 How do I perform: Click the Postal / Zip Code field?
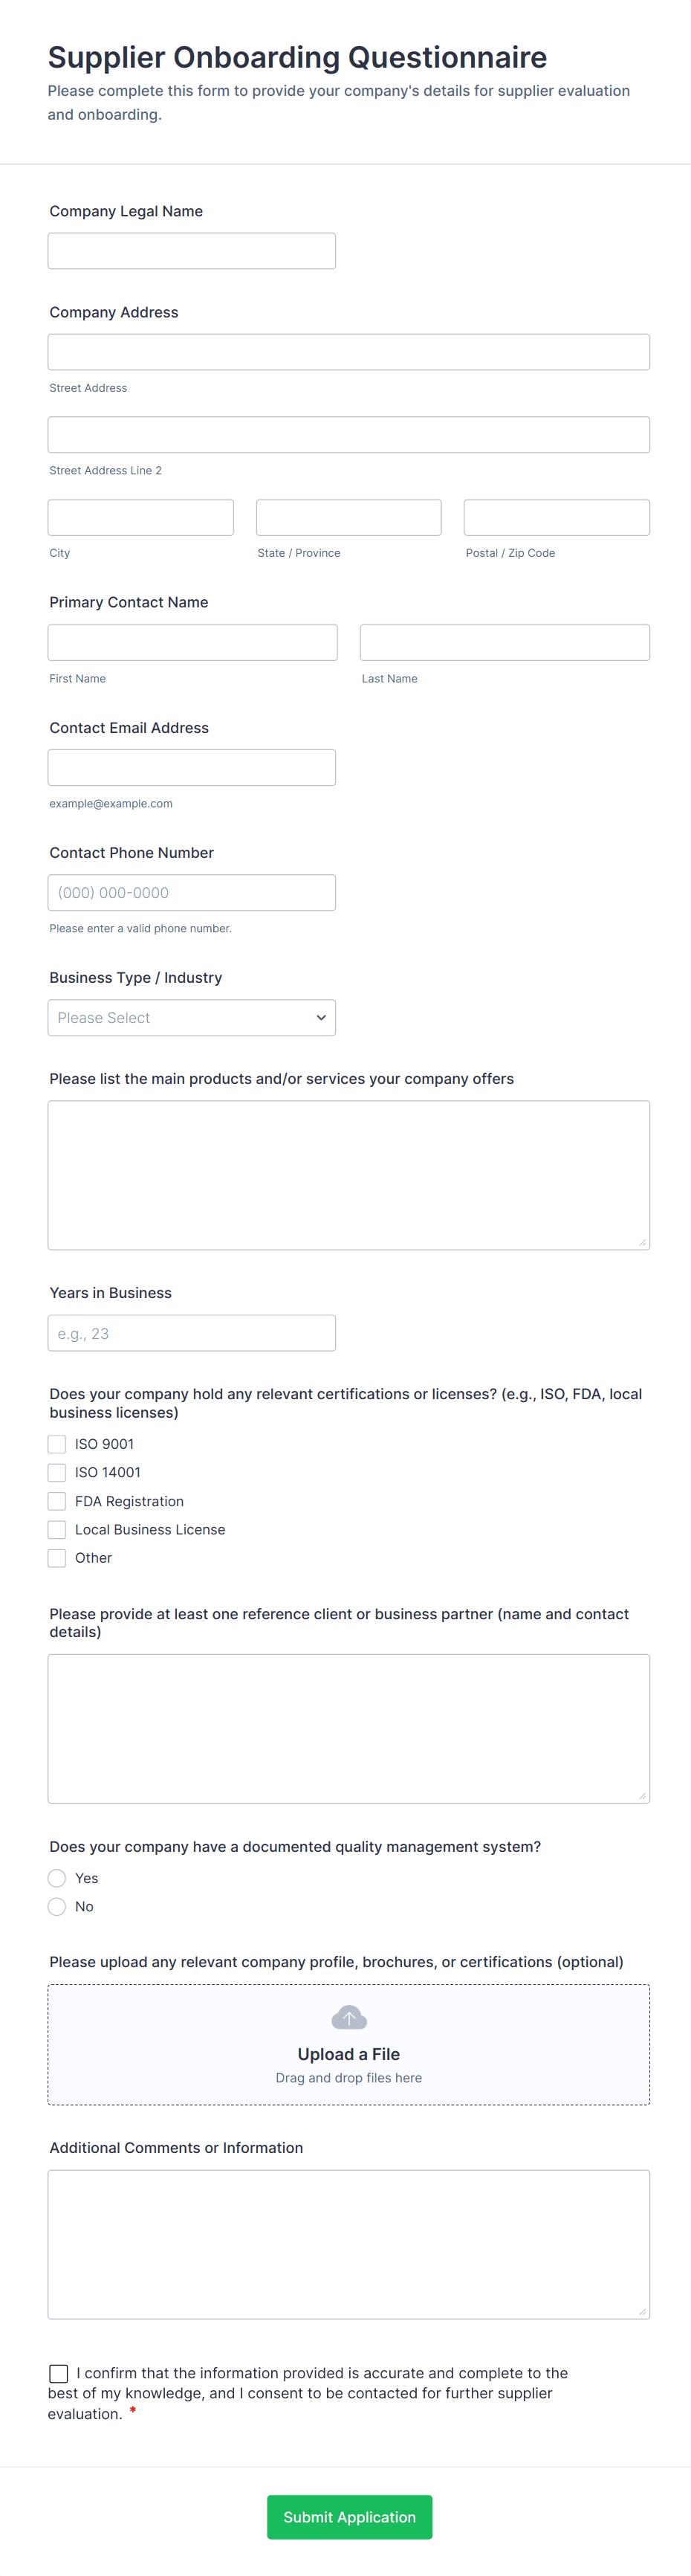(556, 518)
